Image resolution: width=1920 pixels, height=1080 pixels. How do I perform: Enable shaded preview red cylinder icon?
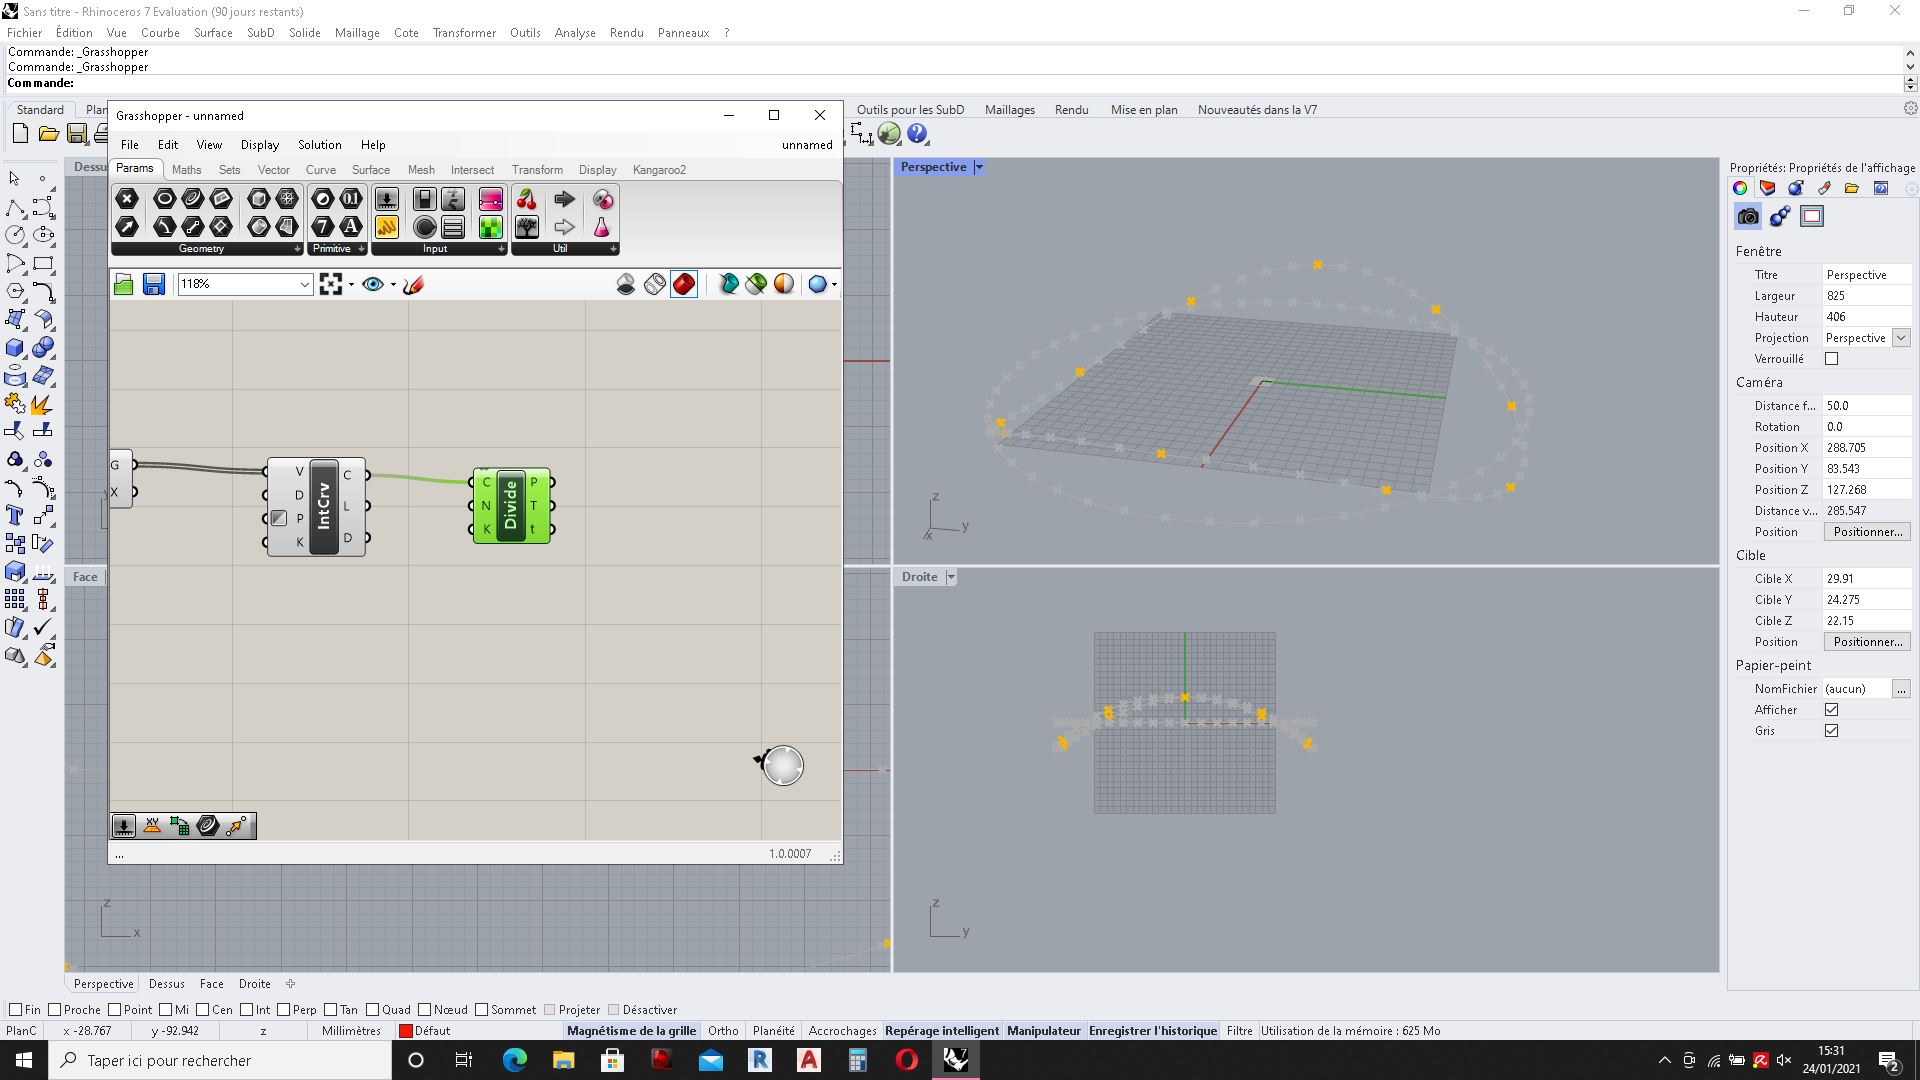[684, 285]
